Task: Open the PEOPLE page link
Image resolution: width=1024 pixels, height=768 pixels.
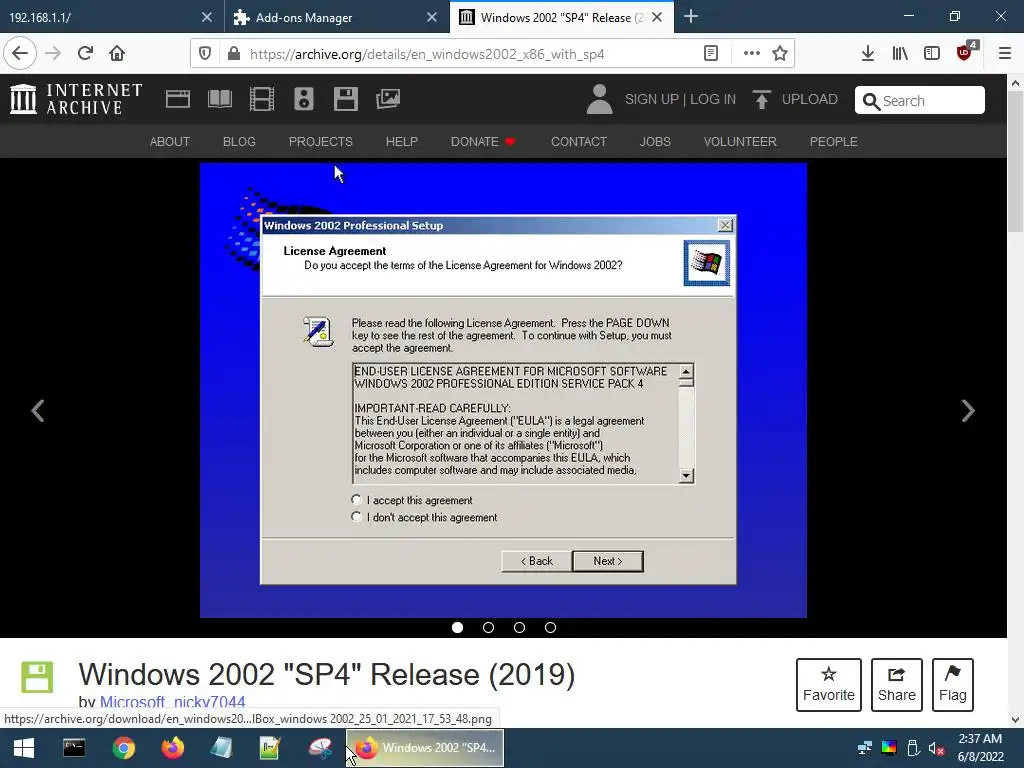Action: (833, 142)
